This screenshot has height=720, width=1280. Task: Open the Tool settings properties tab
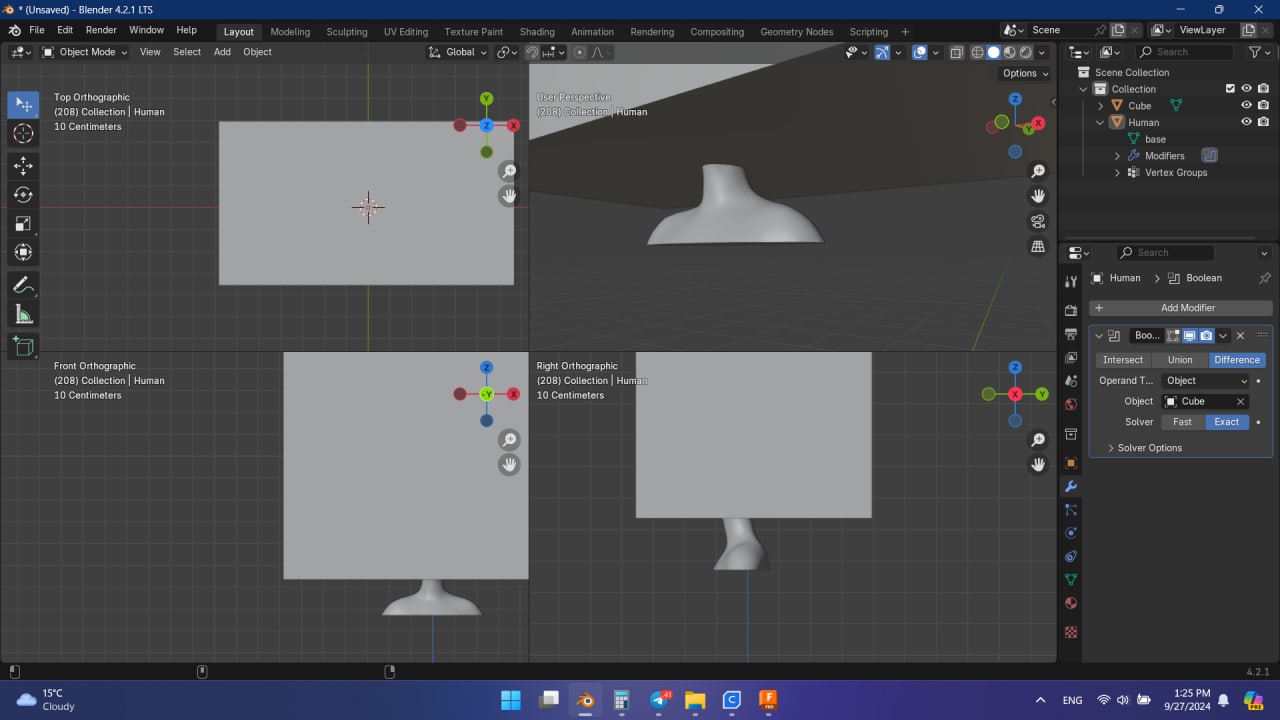point(1071,282)
